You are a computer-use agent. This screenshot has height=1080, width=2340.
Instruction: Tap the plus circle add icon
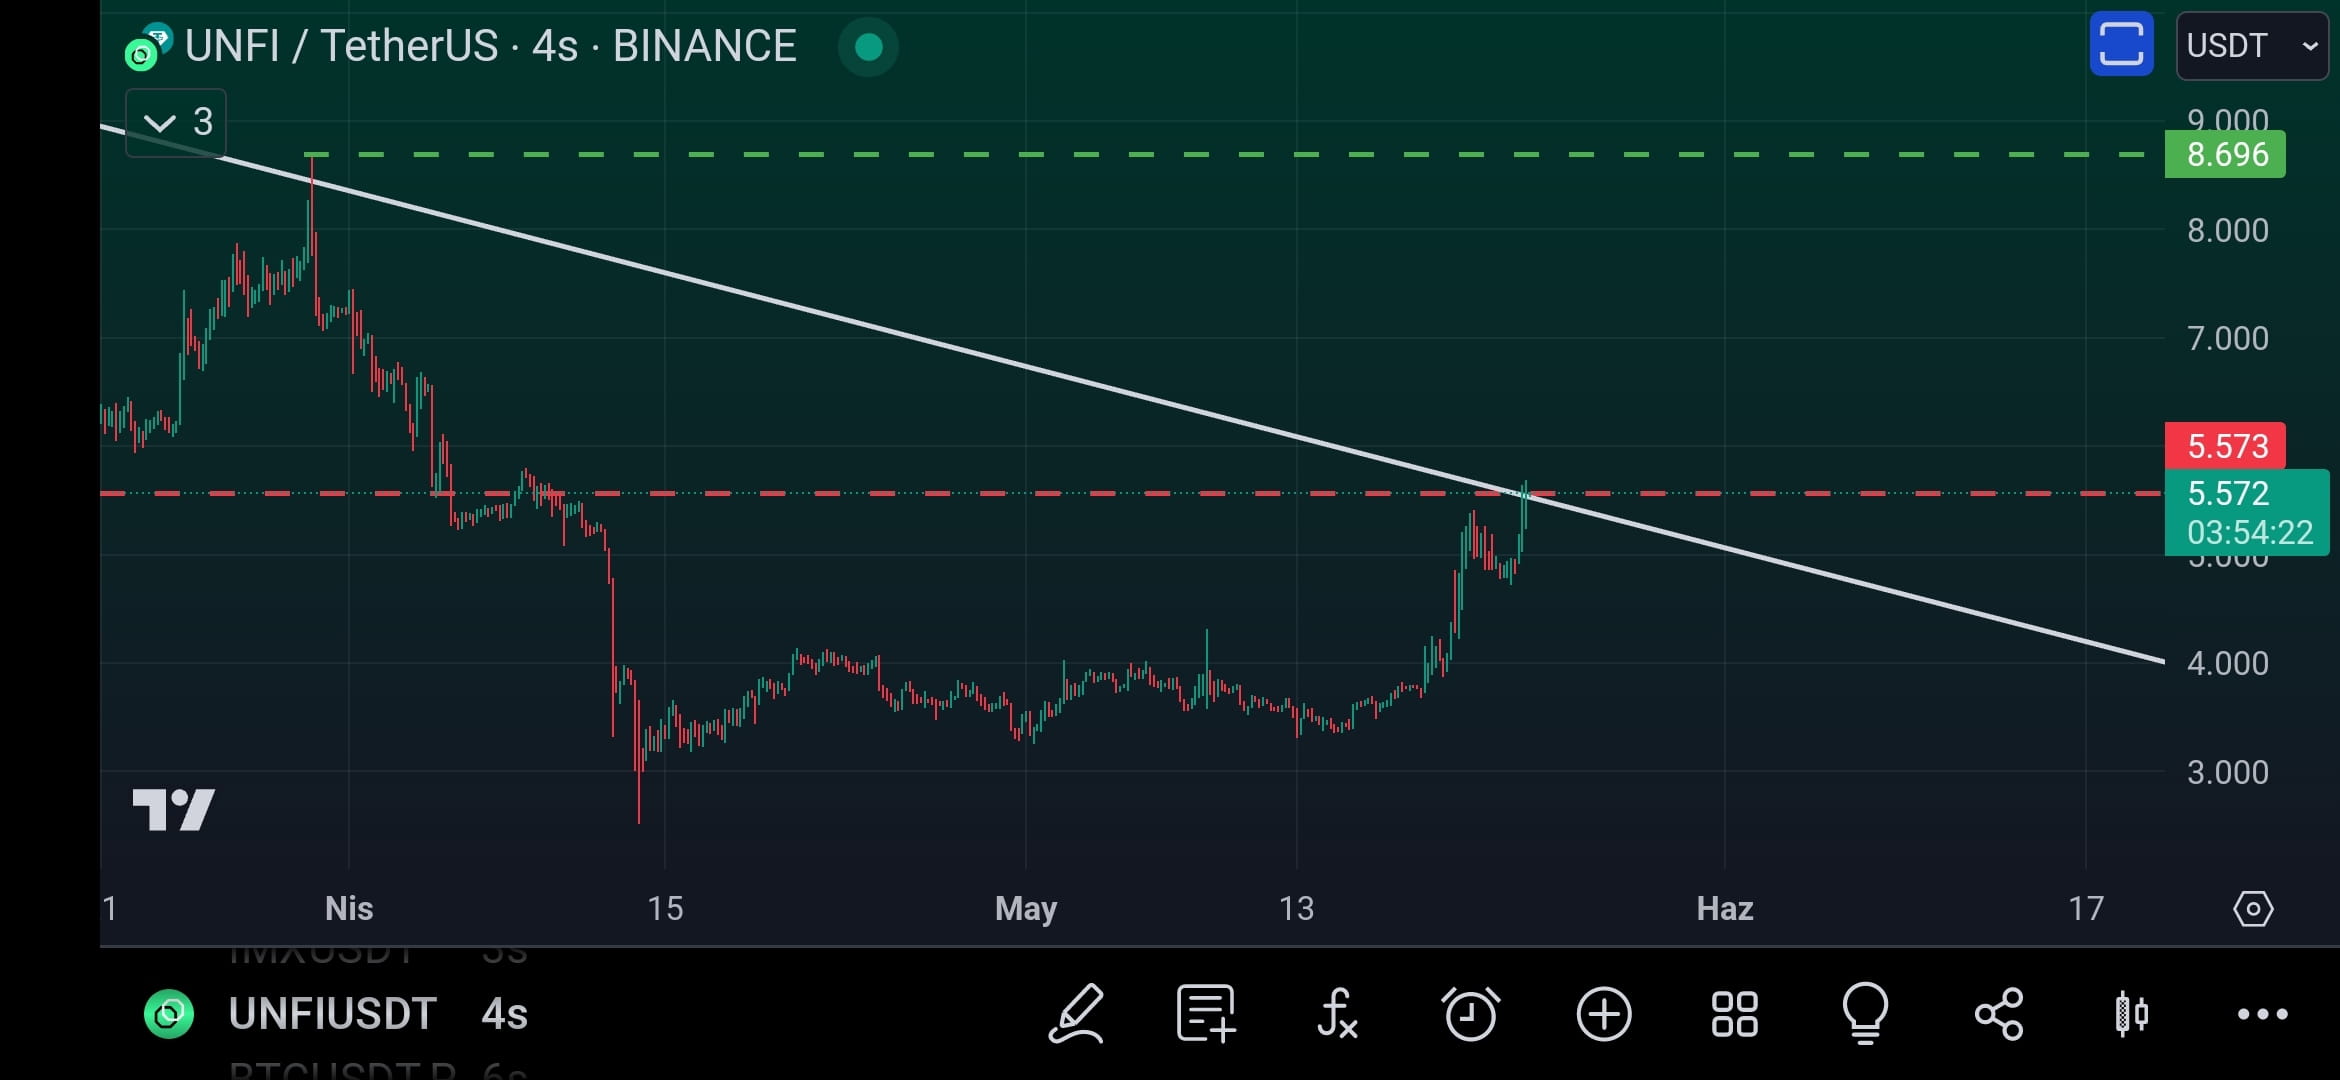tap(1604, 1014)
